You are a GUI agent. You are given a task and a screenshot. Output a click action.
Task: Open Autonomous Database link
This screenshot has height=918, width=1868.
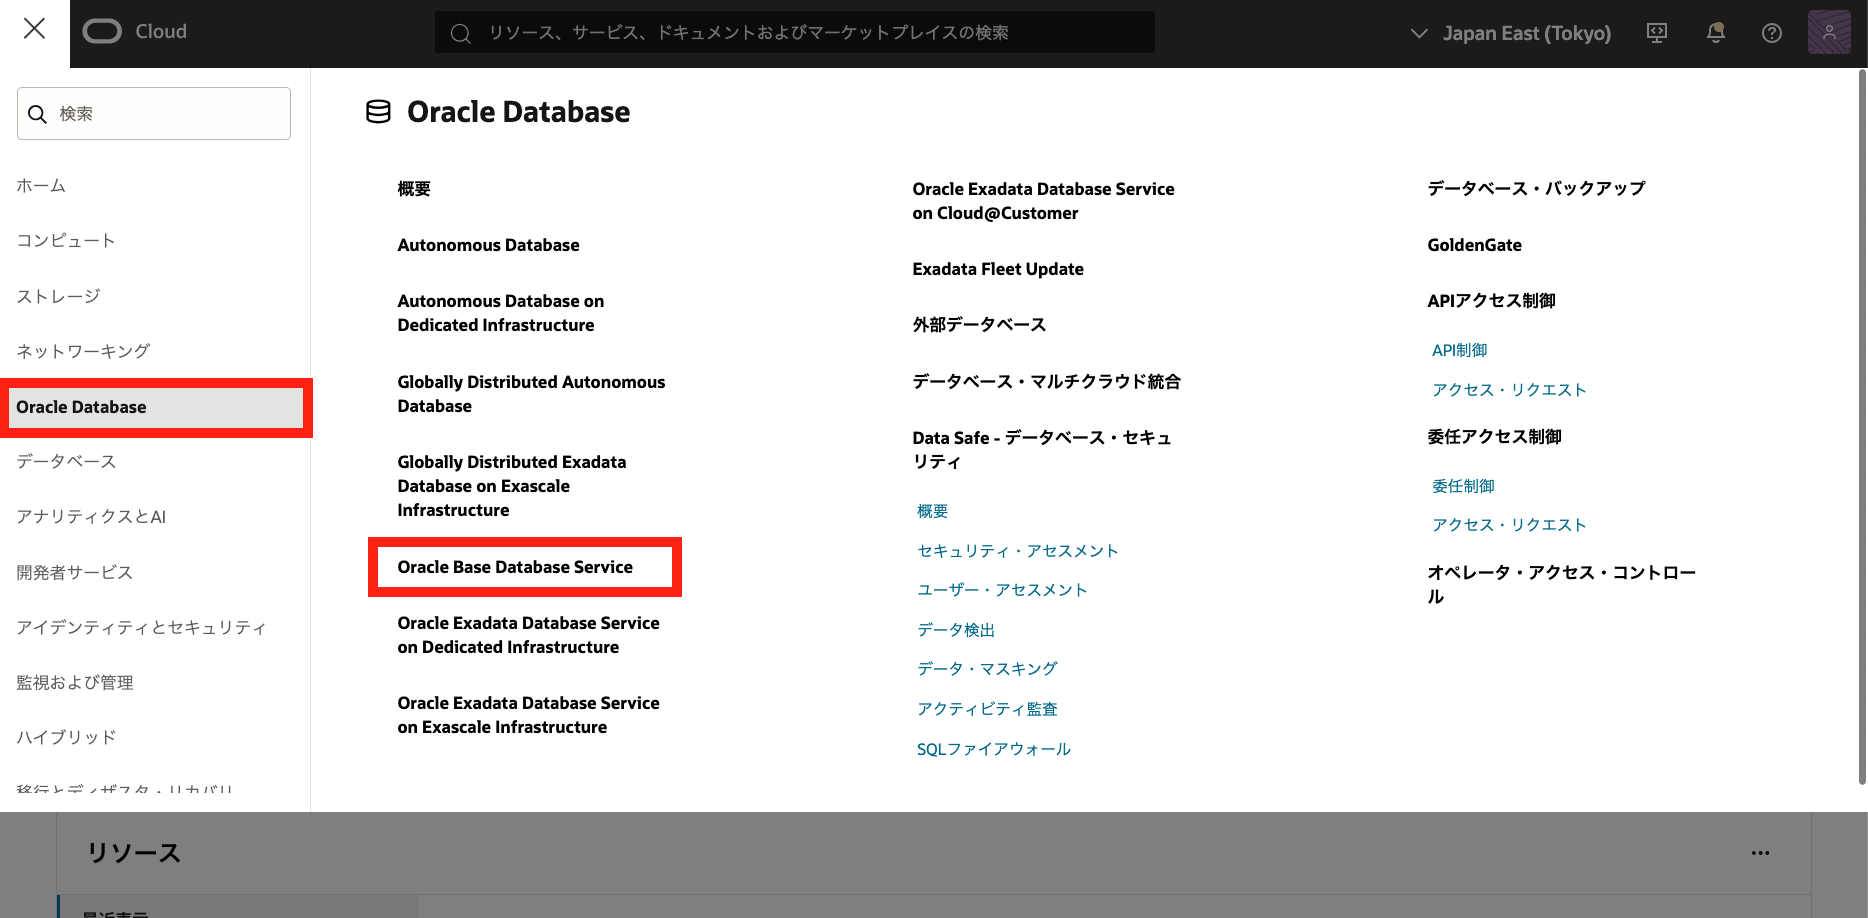[x=488, y=245]
